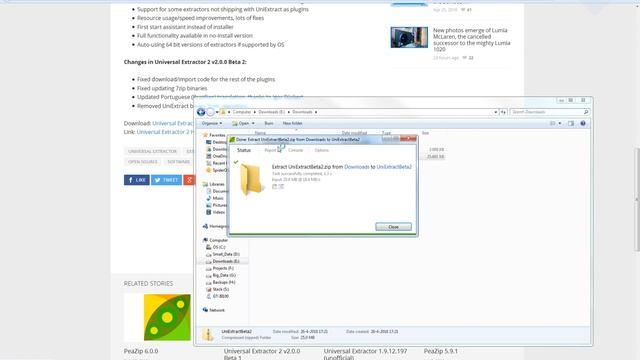Open the Universal Extractor 2 v2.0.0 Beta 1 story
Viewport: 640px width, 360px height.
[x=262, y=354]
